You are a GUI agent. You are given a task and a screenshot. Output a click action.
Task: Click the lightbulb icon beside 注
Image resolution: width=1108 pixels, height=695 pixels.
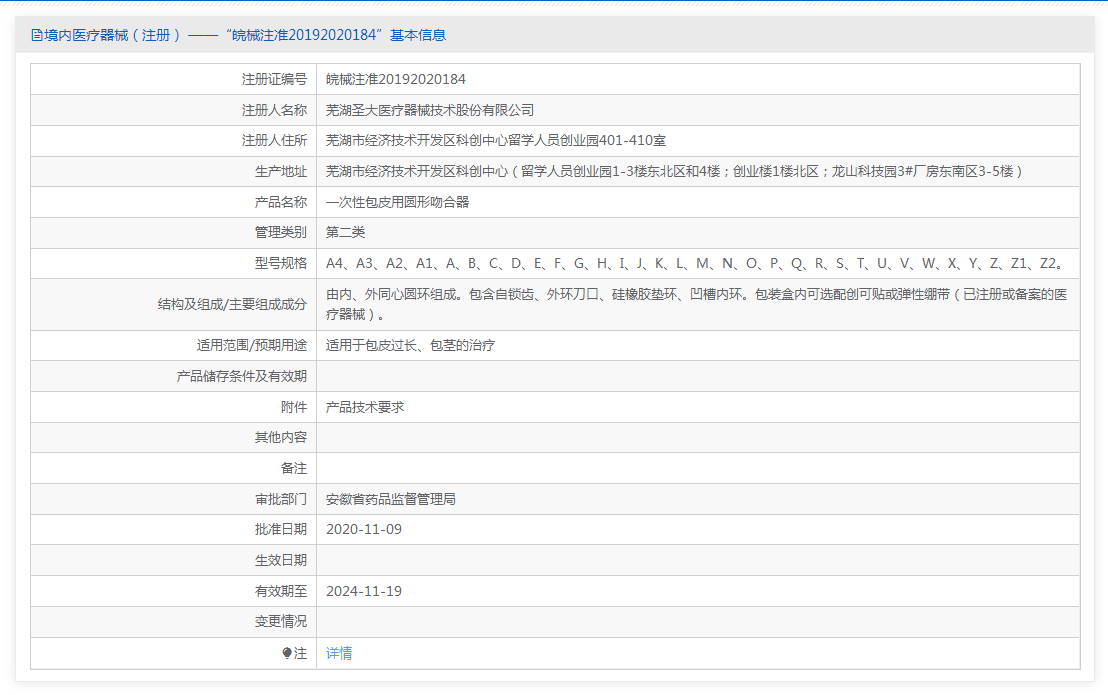287,653
